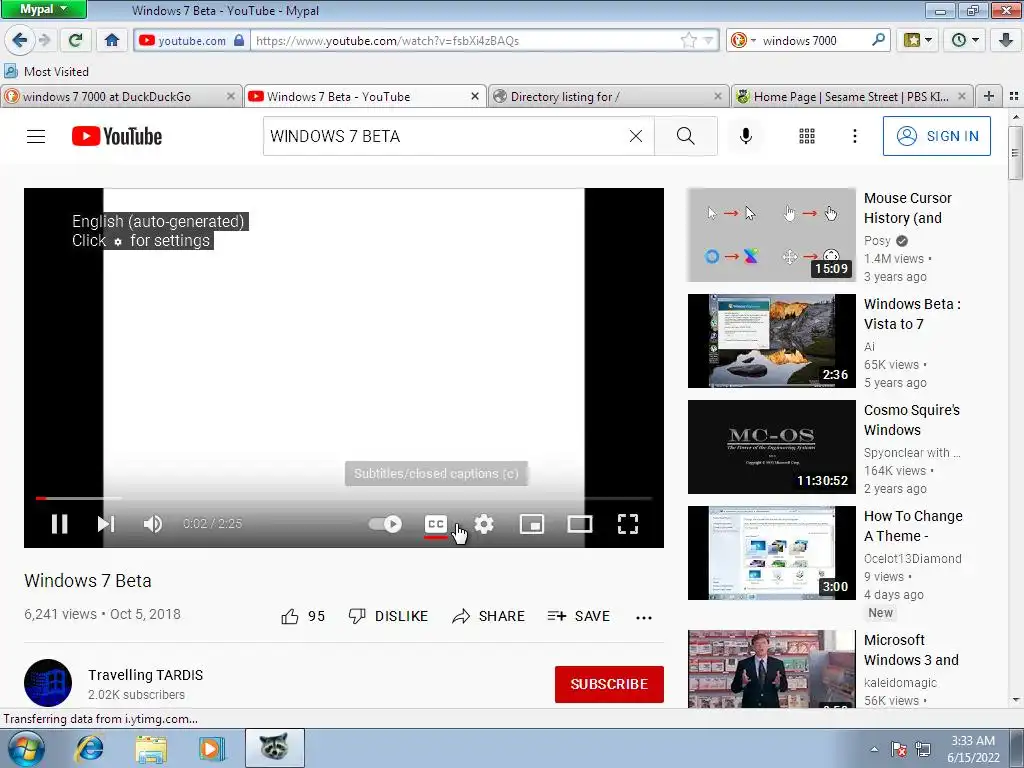
Task: Open the Windows Start button
Action: point(25,748)
